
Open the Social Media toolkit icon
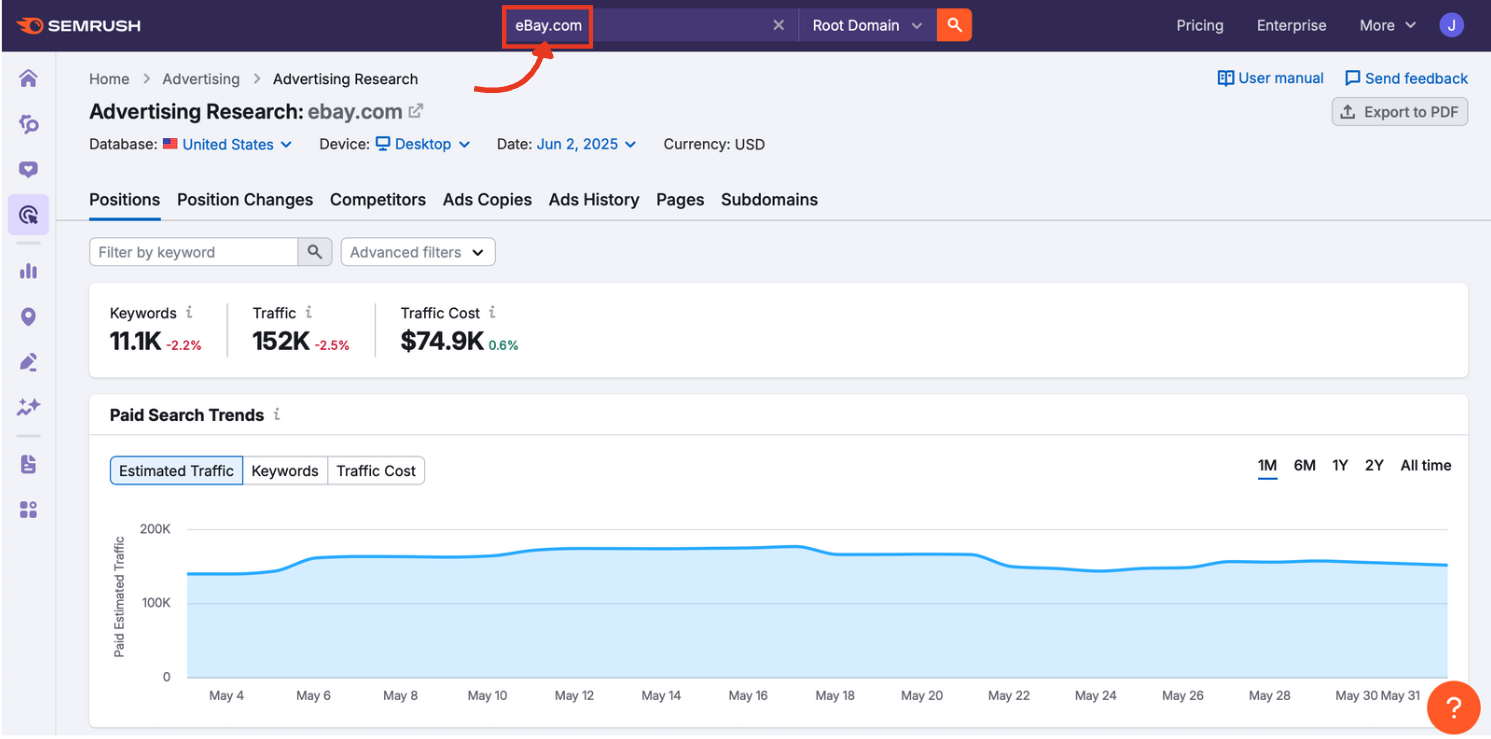(28, 168)
